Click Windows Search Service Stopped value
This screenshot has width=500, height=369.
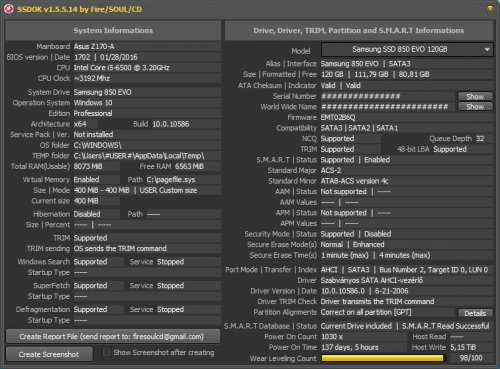coord(170,262)
